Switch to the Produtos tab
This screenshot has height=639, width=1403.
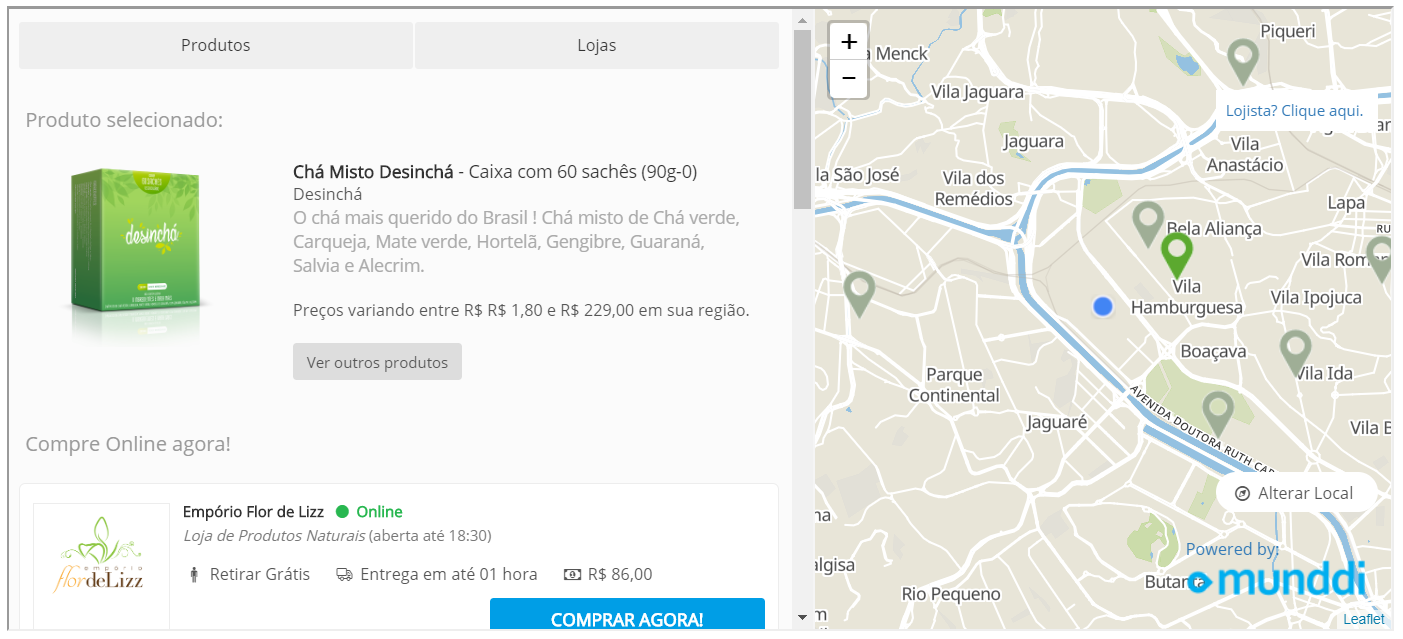[216, 45]
